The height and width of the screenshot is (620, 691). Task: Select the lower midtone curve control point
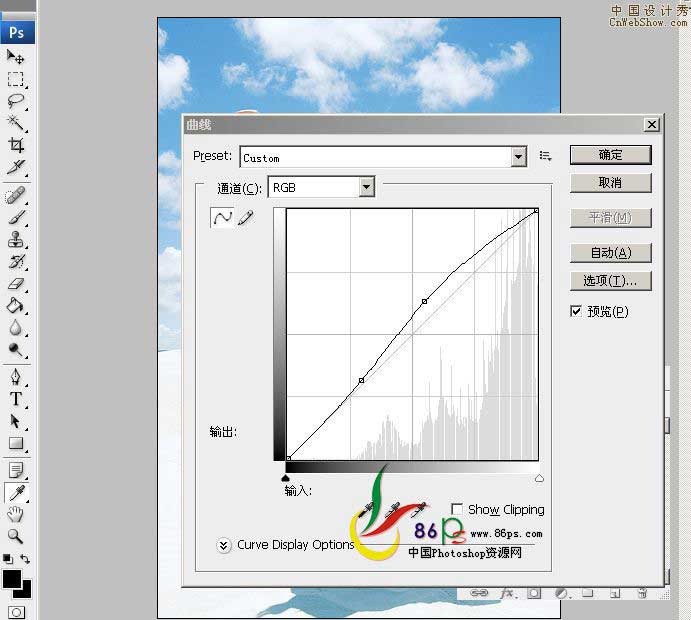361,380
